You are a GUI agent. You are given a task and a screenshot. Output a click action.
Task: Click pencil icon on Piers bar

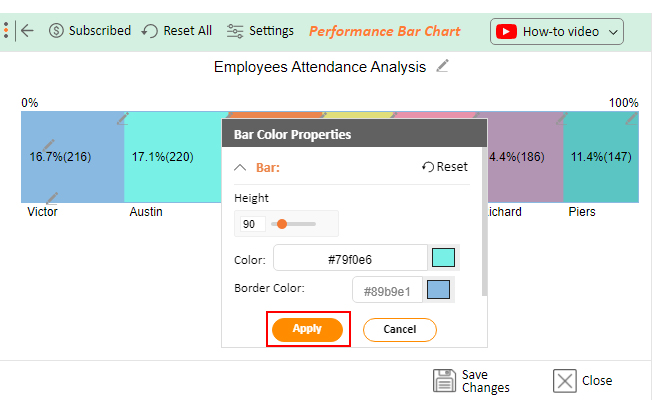click(631, 119)
